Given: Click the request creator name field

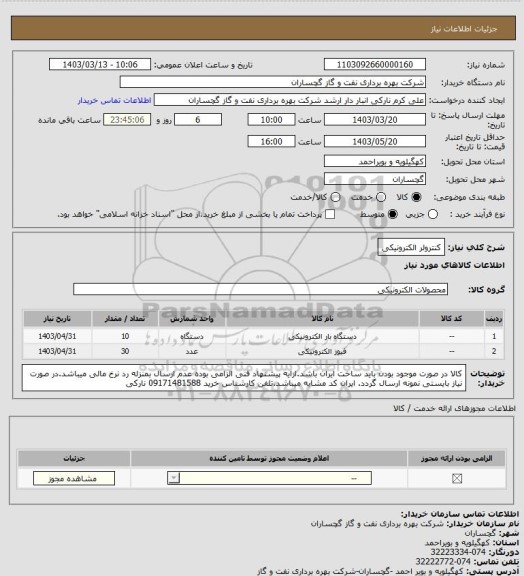Looking at the screenshot, I should coord(290,100).
